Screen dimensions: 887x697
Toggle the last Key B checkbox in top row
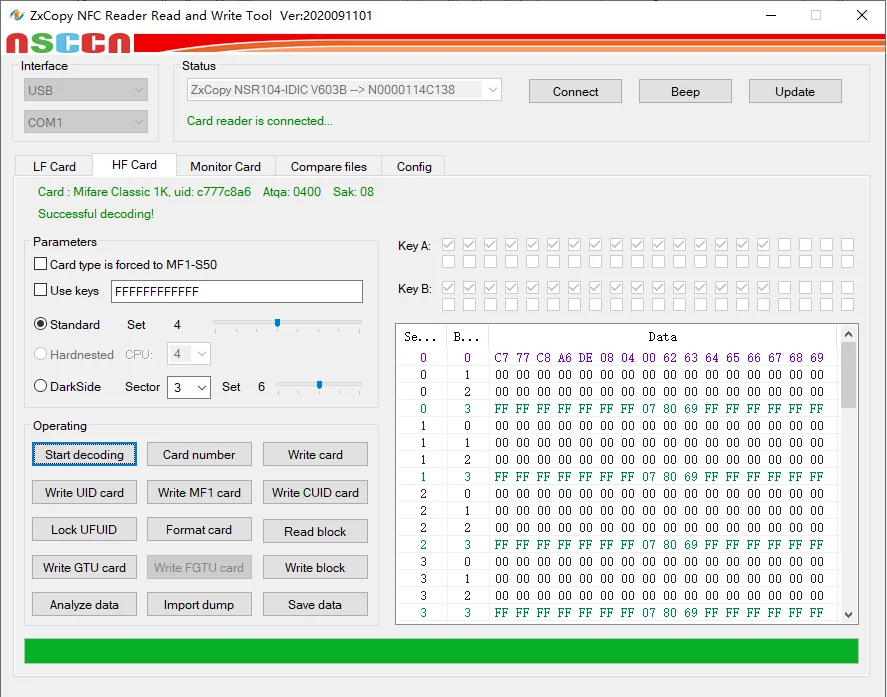click(847, 287)
